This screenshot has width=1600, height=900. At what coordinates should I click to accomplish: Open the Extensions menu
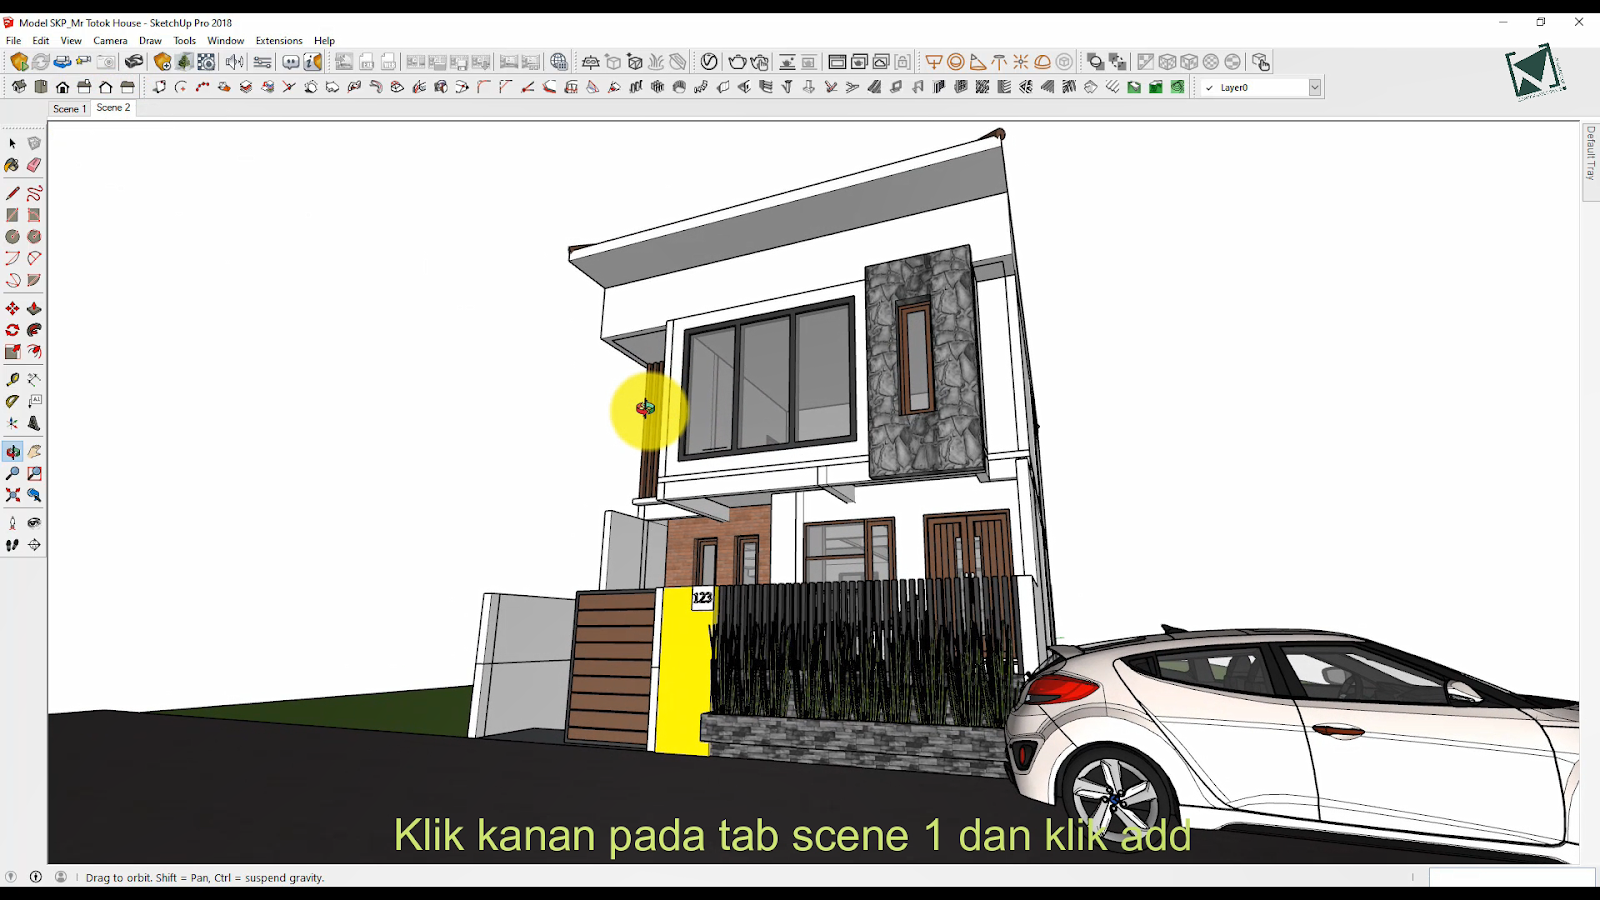pyautogui.click(x=278, y=41)
